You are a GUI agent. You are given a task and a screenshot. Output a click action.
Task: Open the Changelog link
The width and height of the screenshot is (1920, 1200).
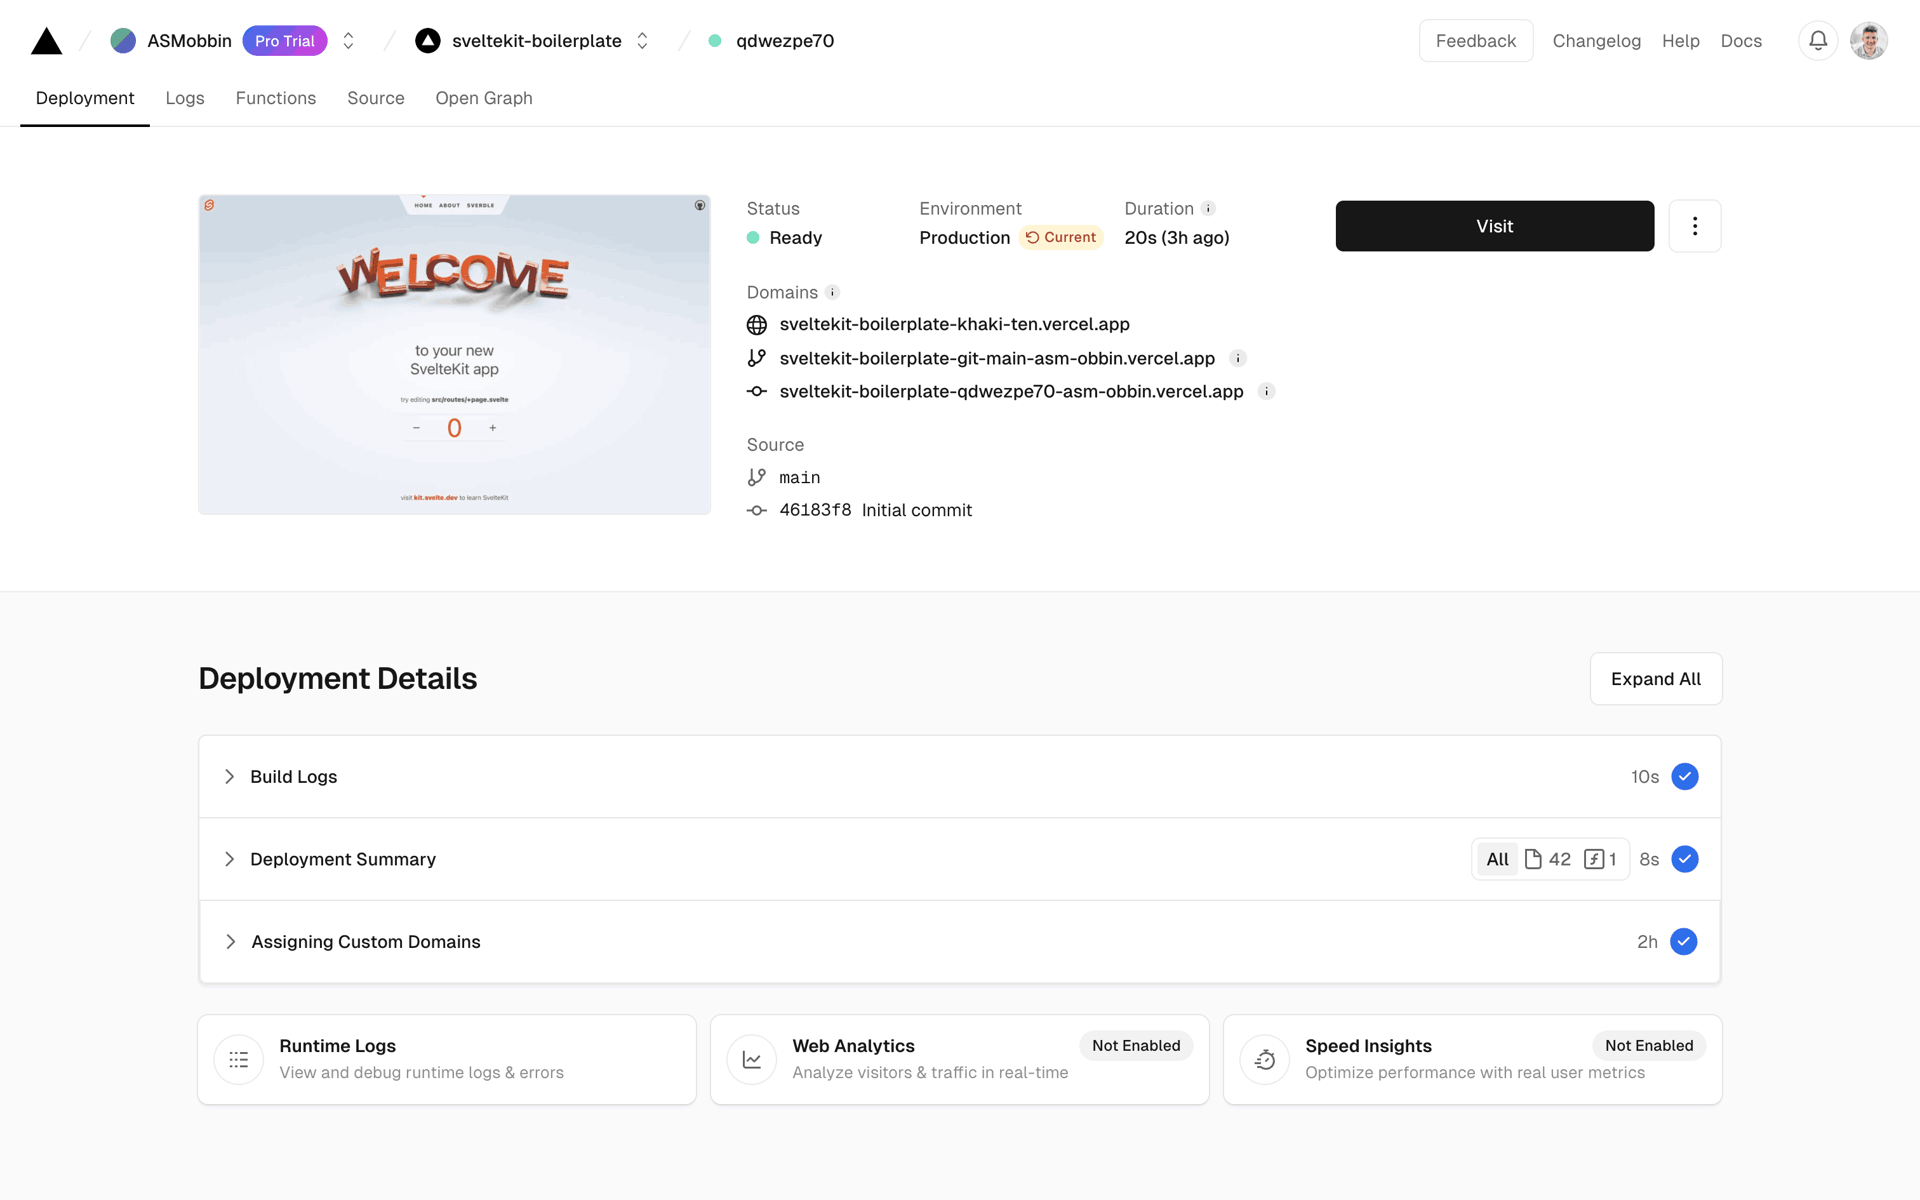coord(1596,41)
